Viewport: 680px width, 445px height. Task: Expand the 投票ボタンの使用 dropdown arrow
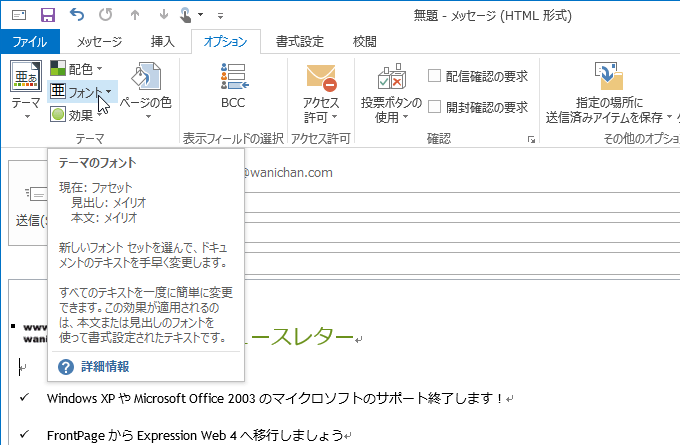pyautogui.click(x=405, y=117)
